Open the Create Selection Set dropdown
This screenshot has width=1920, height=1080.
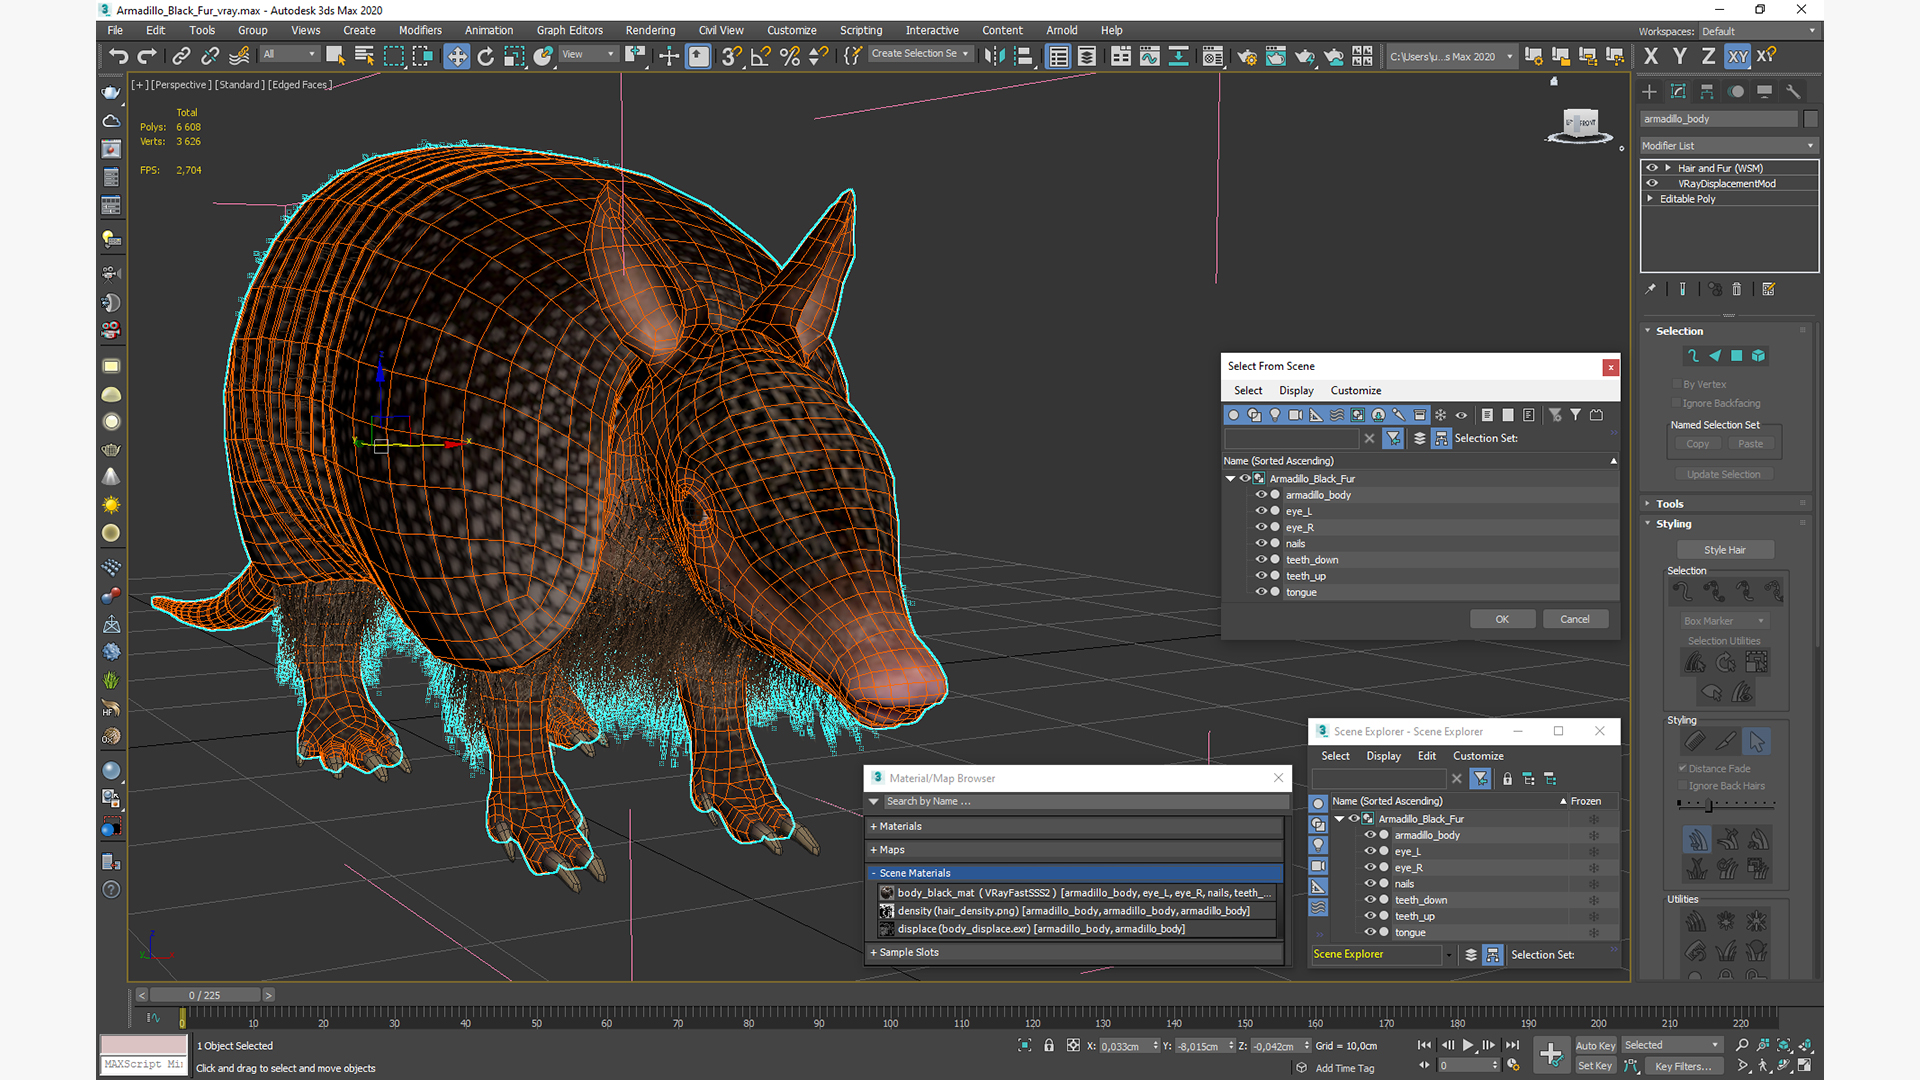[920, 54]
